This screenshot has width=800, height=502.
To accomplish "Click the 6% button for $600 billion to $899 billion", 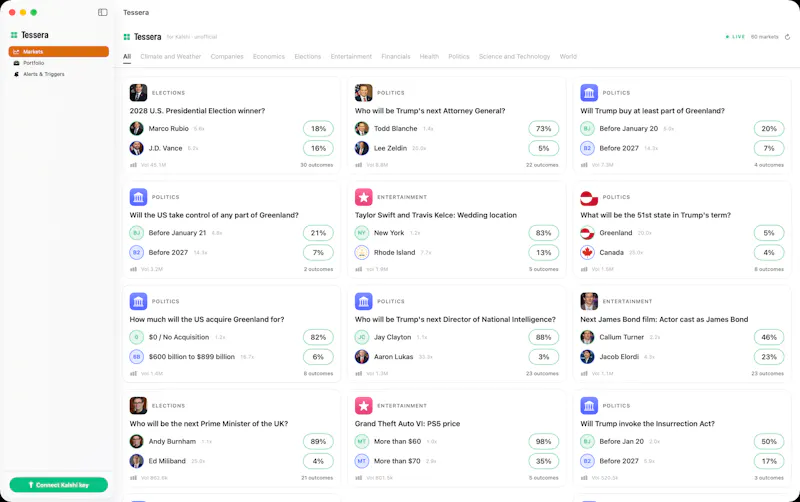I will coord(318,357).
